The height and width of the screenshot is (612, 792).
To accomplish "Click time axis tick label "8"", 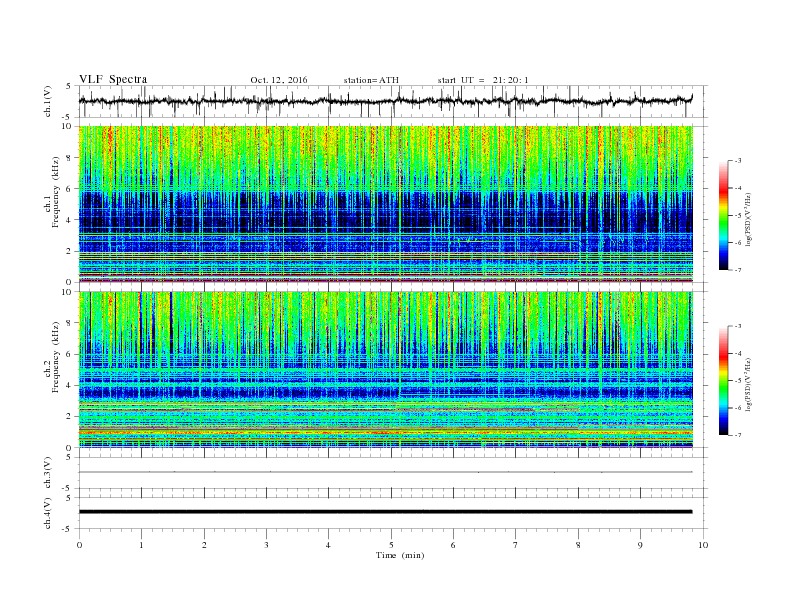I will click(578, 545).
